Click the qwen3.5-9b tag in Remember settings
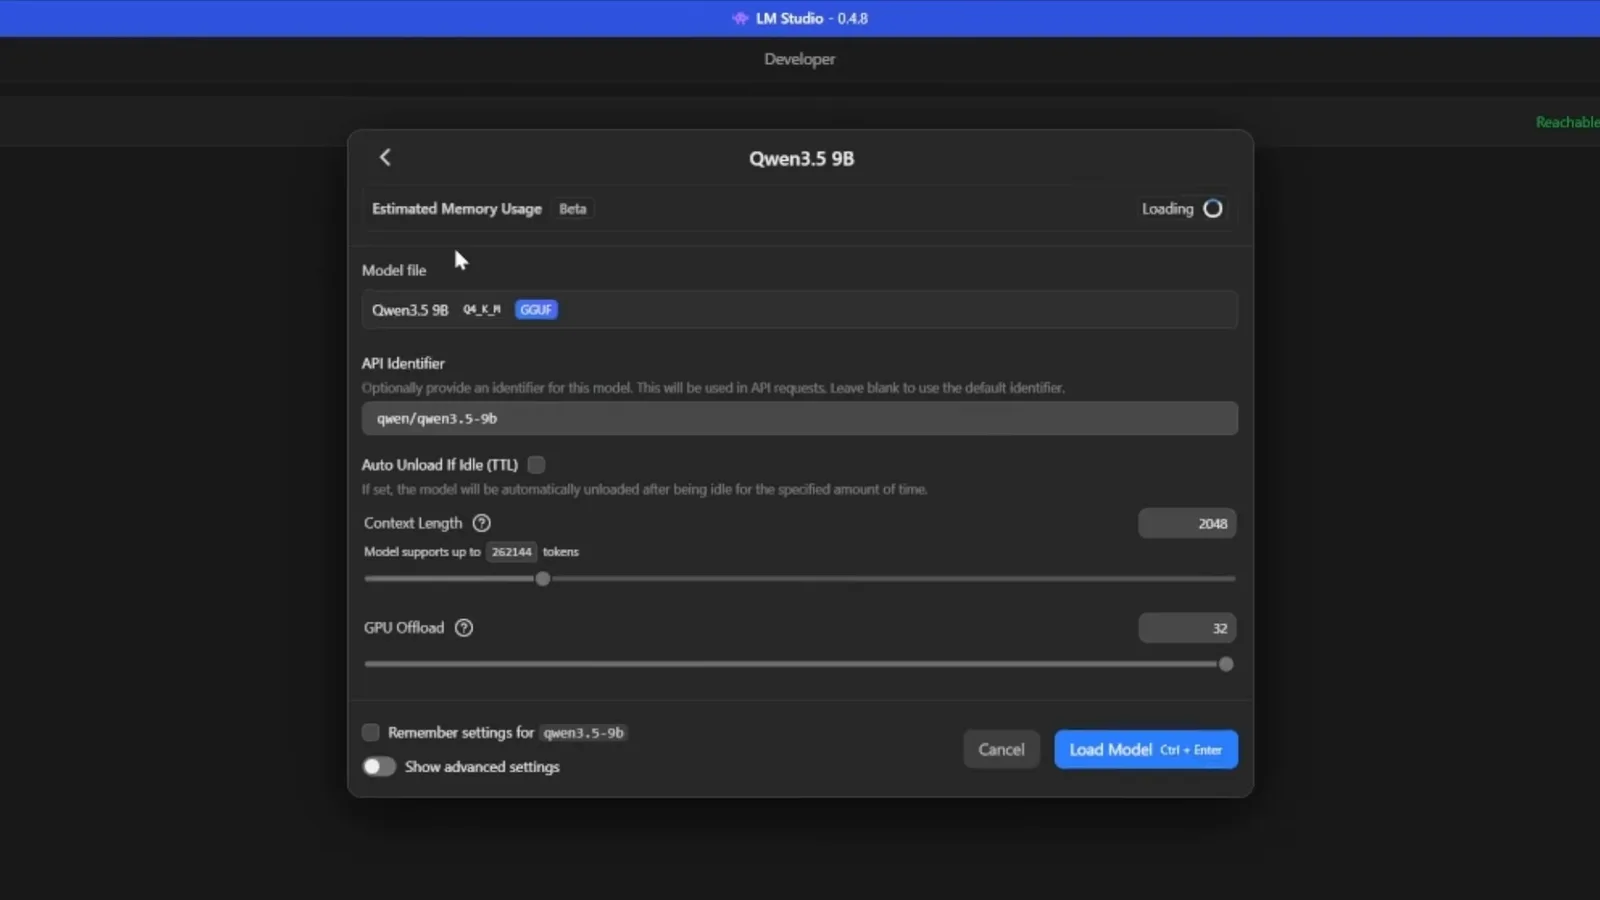 click(x=584, y=733)
